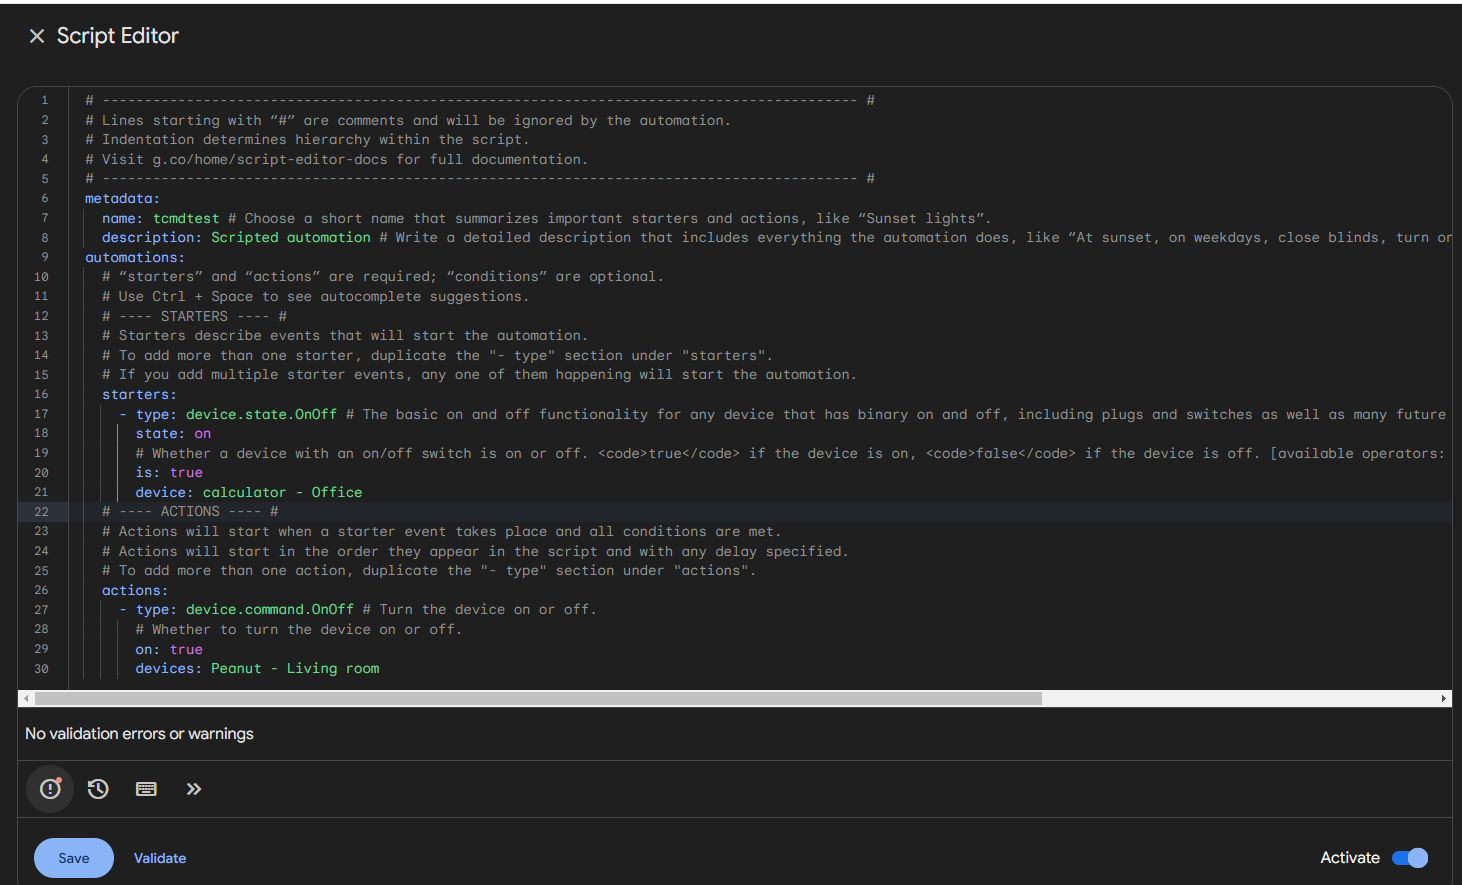The width and height of the screenshot is (1462, 885).
Task: Click the 'starters:' key on line 16
Action: (139, 395)
